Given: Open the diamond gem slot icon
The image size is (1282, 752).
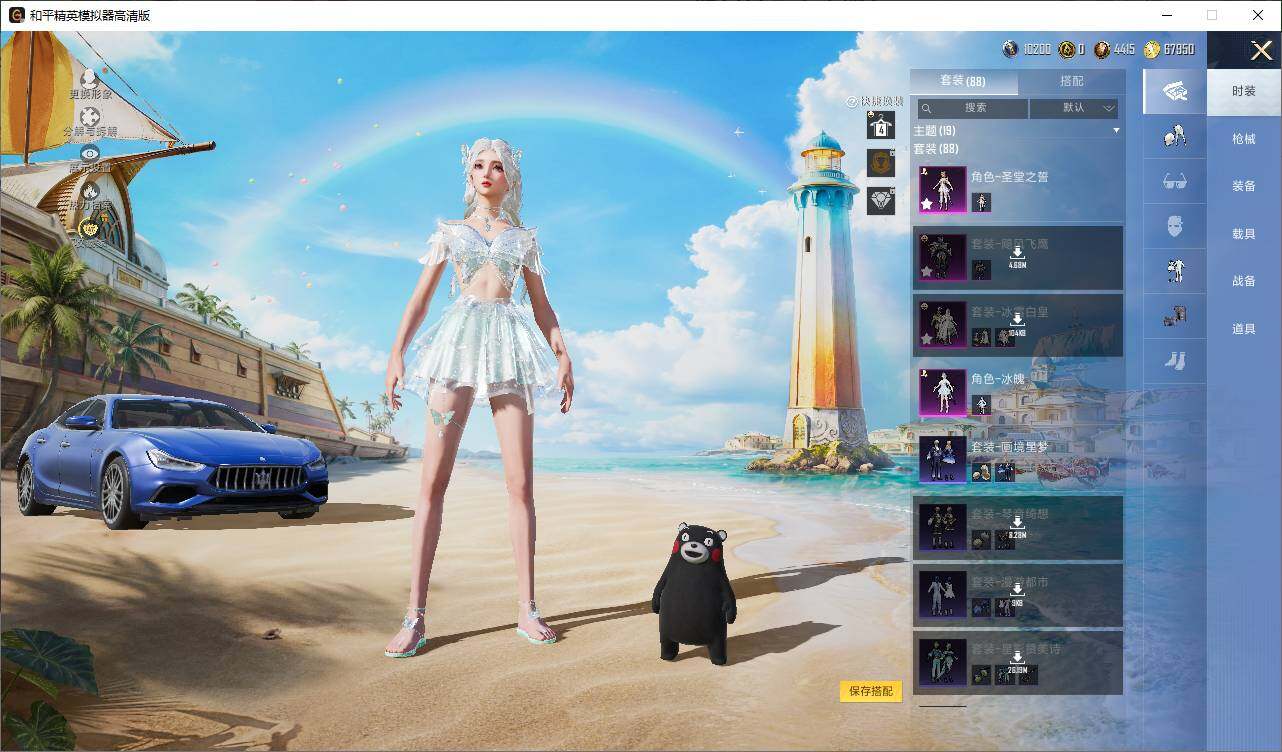Looking at the screenshot, I should pyautogui.click(x=881, y=200).
